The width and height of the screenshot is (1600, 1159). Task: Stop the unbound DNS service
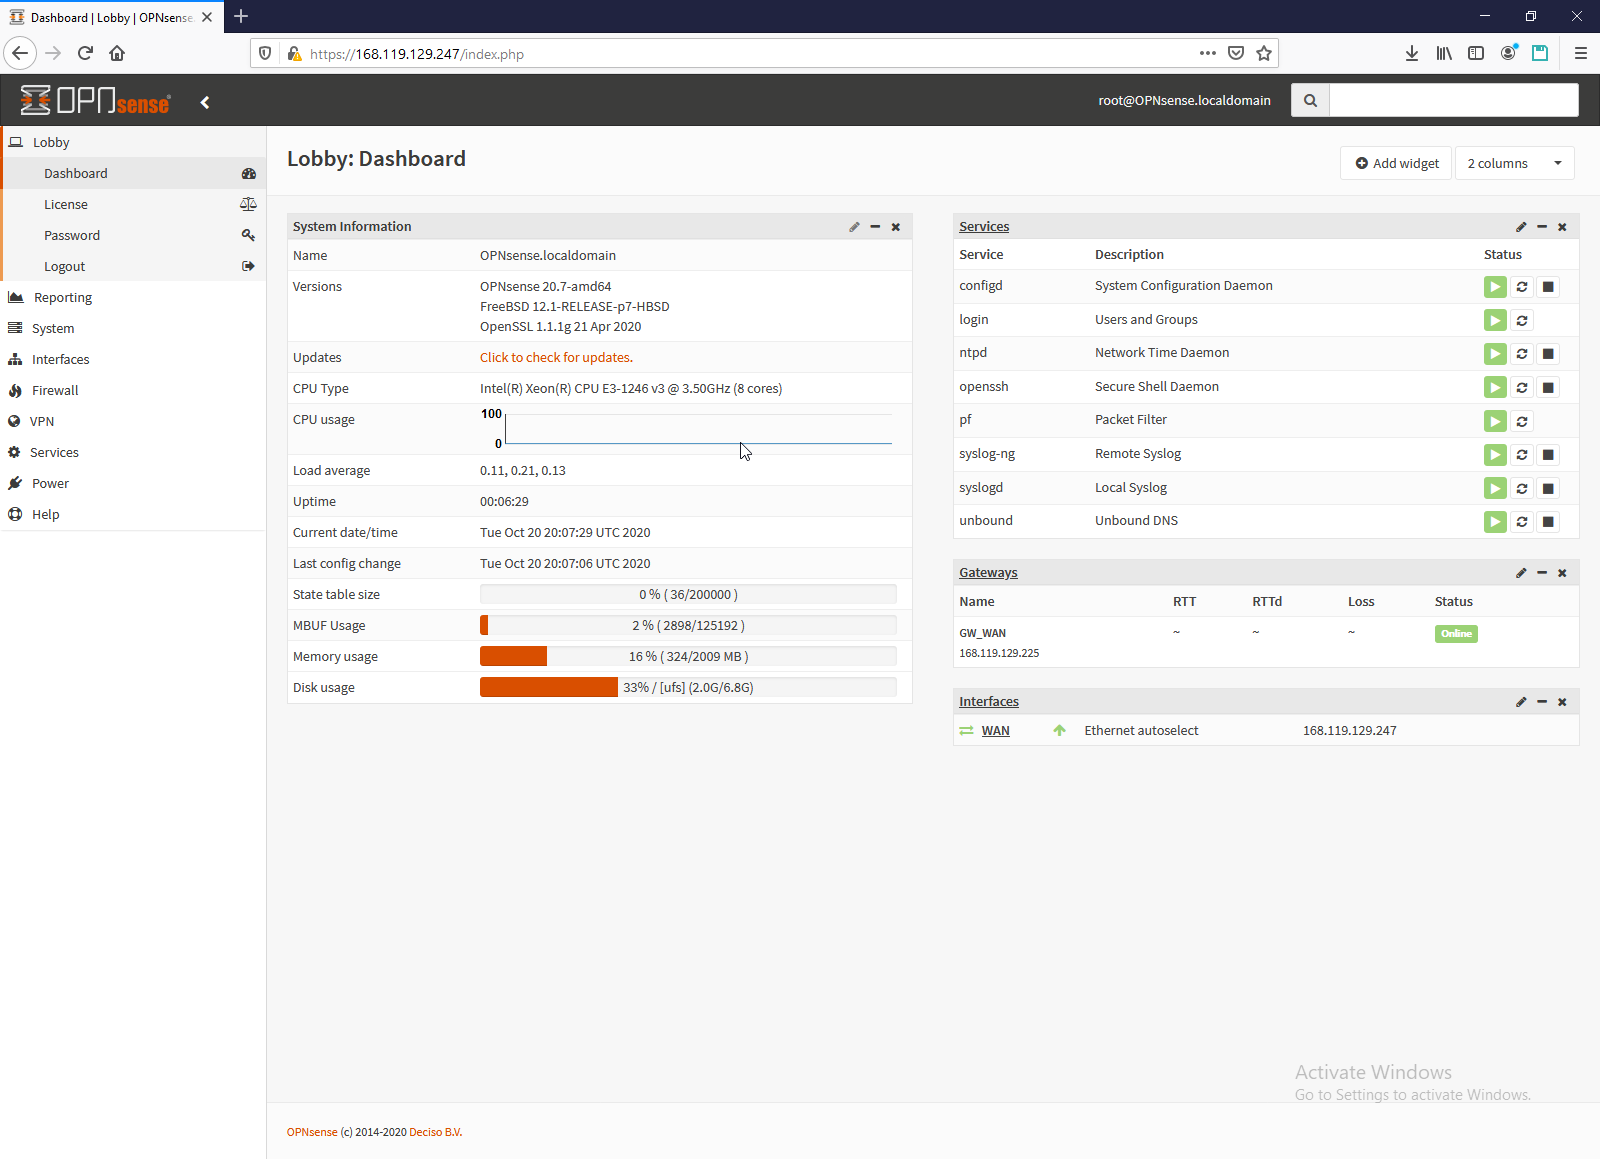(x=1548, y=522)
